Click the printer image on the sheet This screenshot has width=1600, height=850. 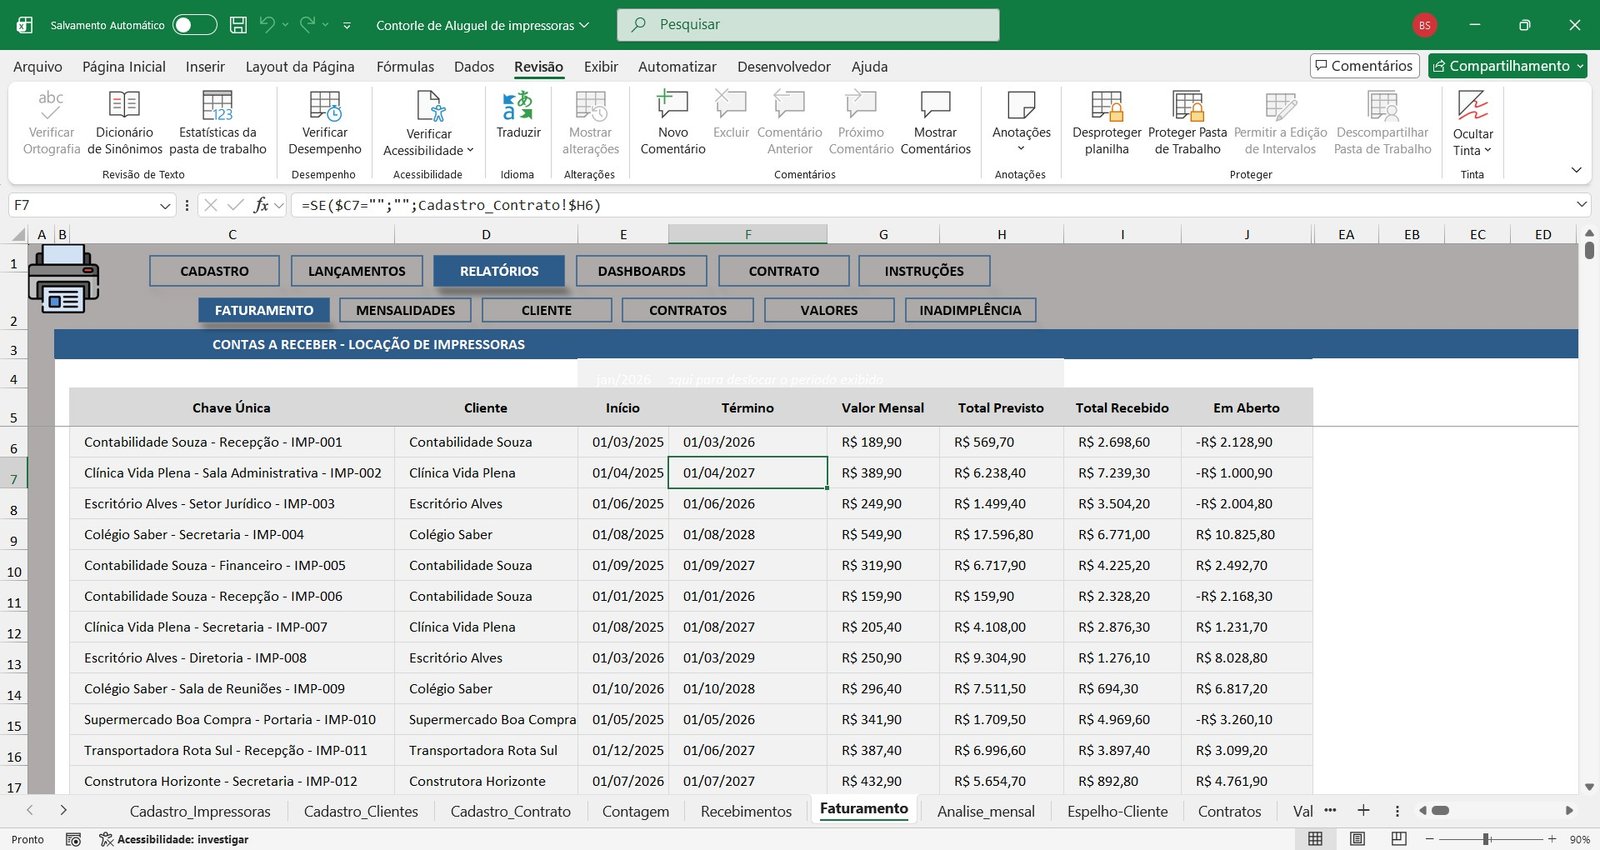(x=63, y=279)
